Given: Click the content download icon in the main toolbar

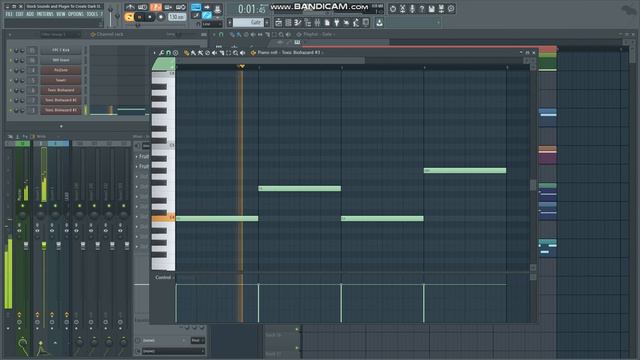Looking at the screenshot, I should pos(379,22).
